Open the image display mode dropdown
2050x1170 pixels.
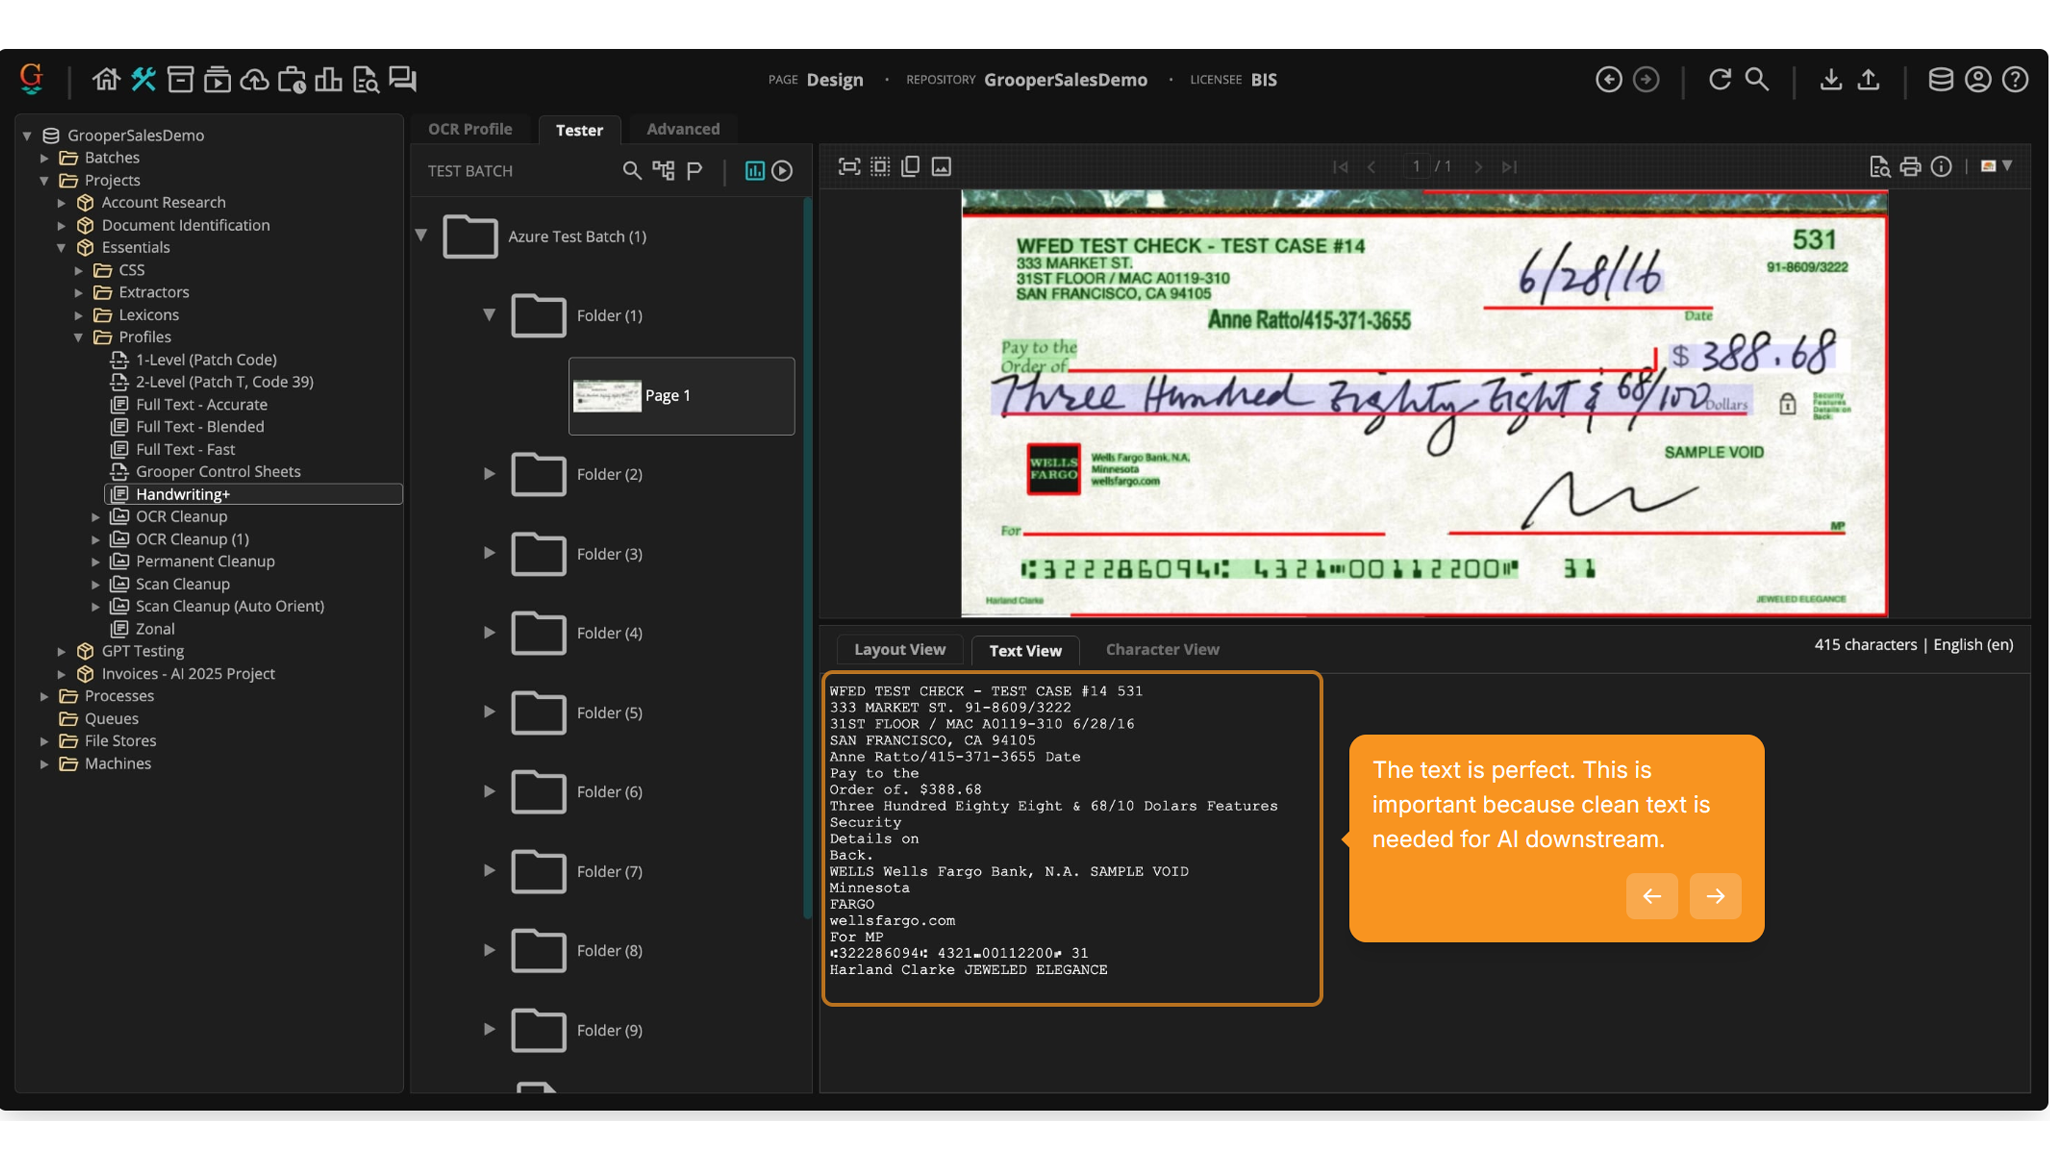[x=1996, y=166]
